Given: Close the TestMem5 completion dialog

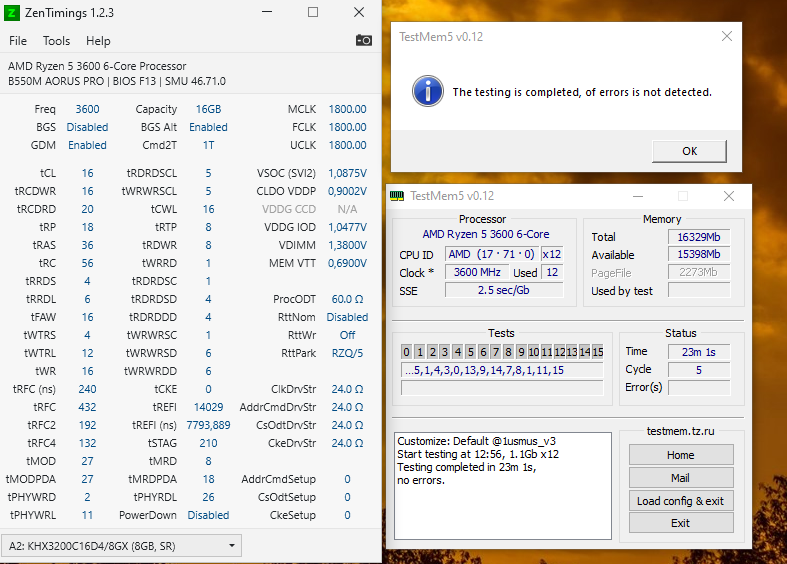Looking at the screenshot, I should (x=726, y=36).
